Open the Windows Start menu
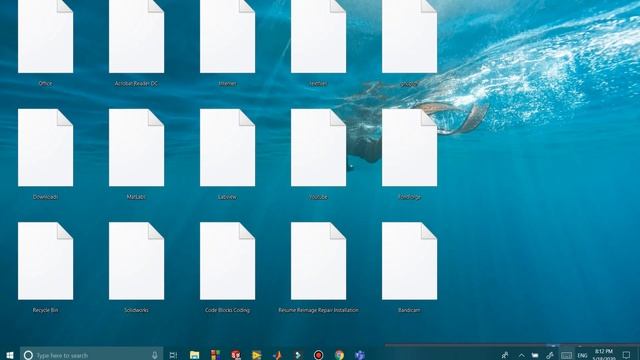The image size is (640, 360). point(10,355)
